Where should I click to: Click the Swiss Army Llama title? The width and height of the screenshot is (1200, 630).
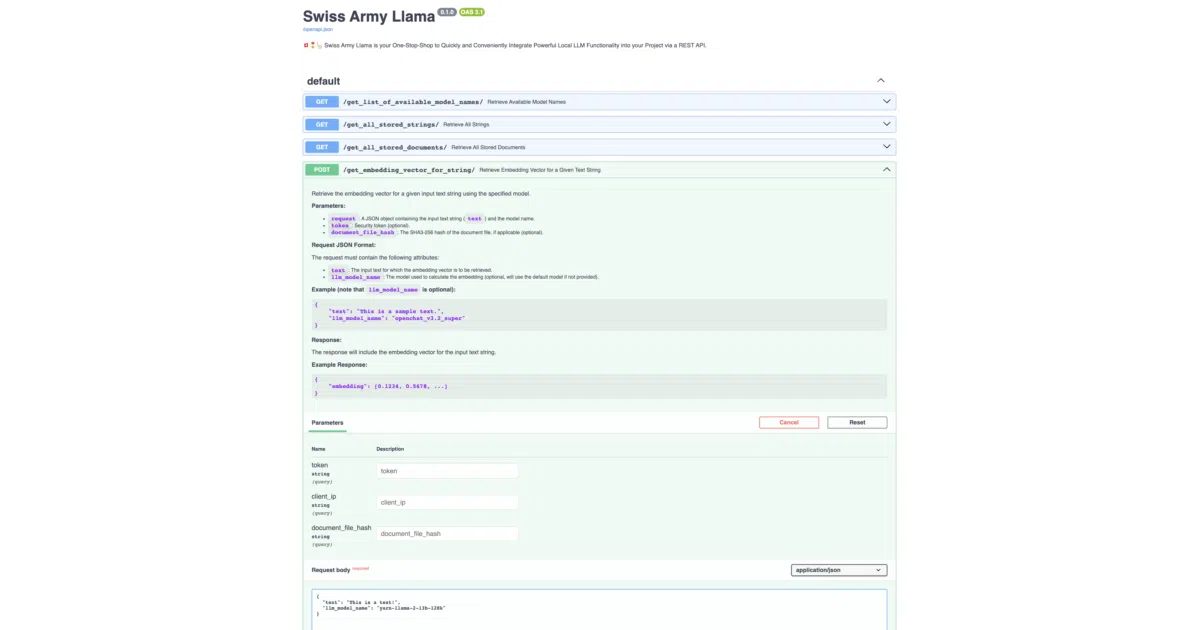click(x=369, y=16)
